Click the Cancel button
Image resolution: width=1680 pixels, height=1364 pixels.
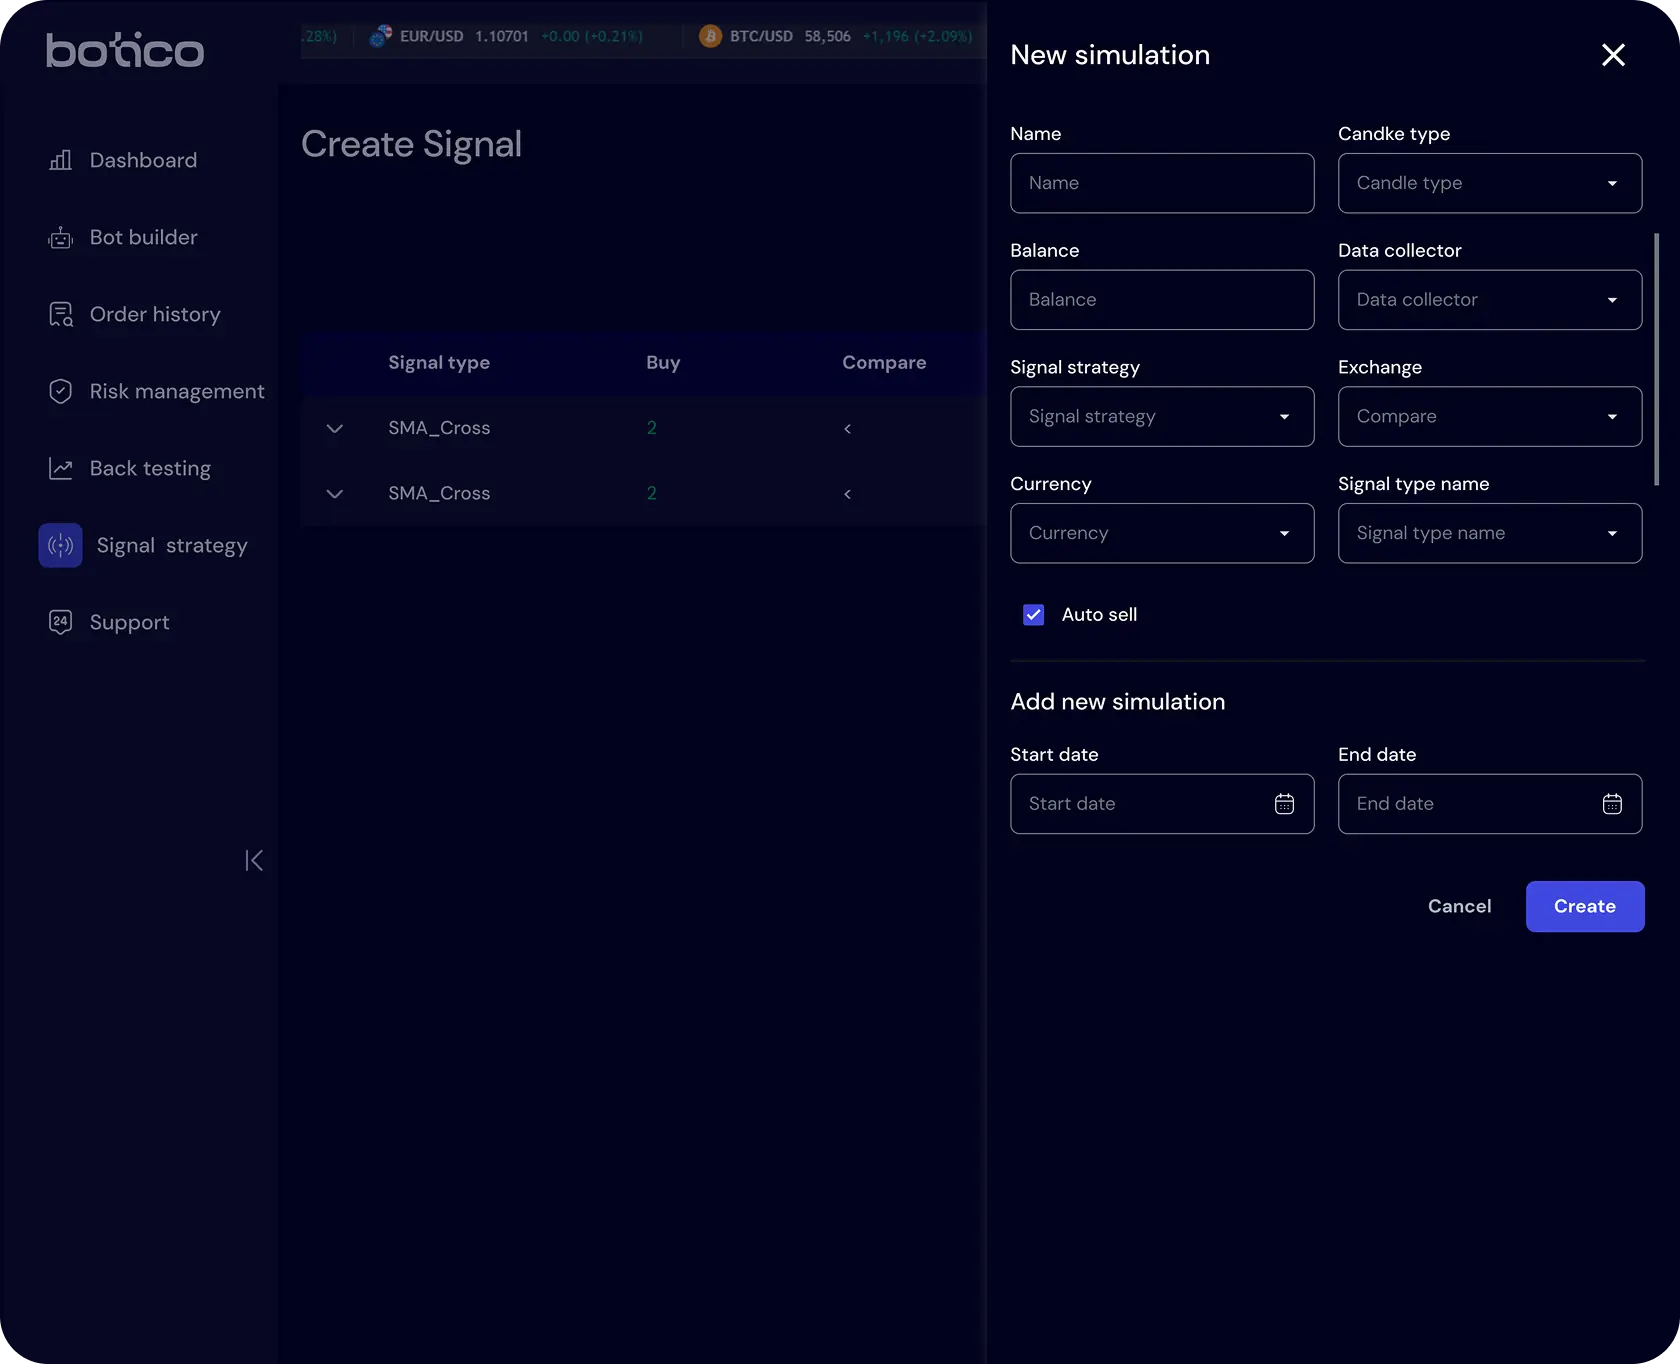coord(1459,906)
